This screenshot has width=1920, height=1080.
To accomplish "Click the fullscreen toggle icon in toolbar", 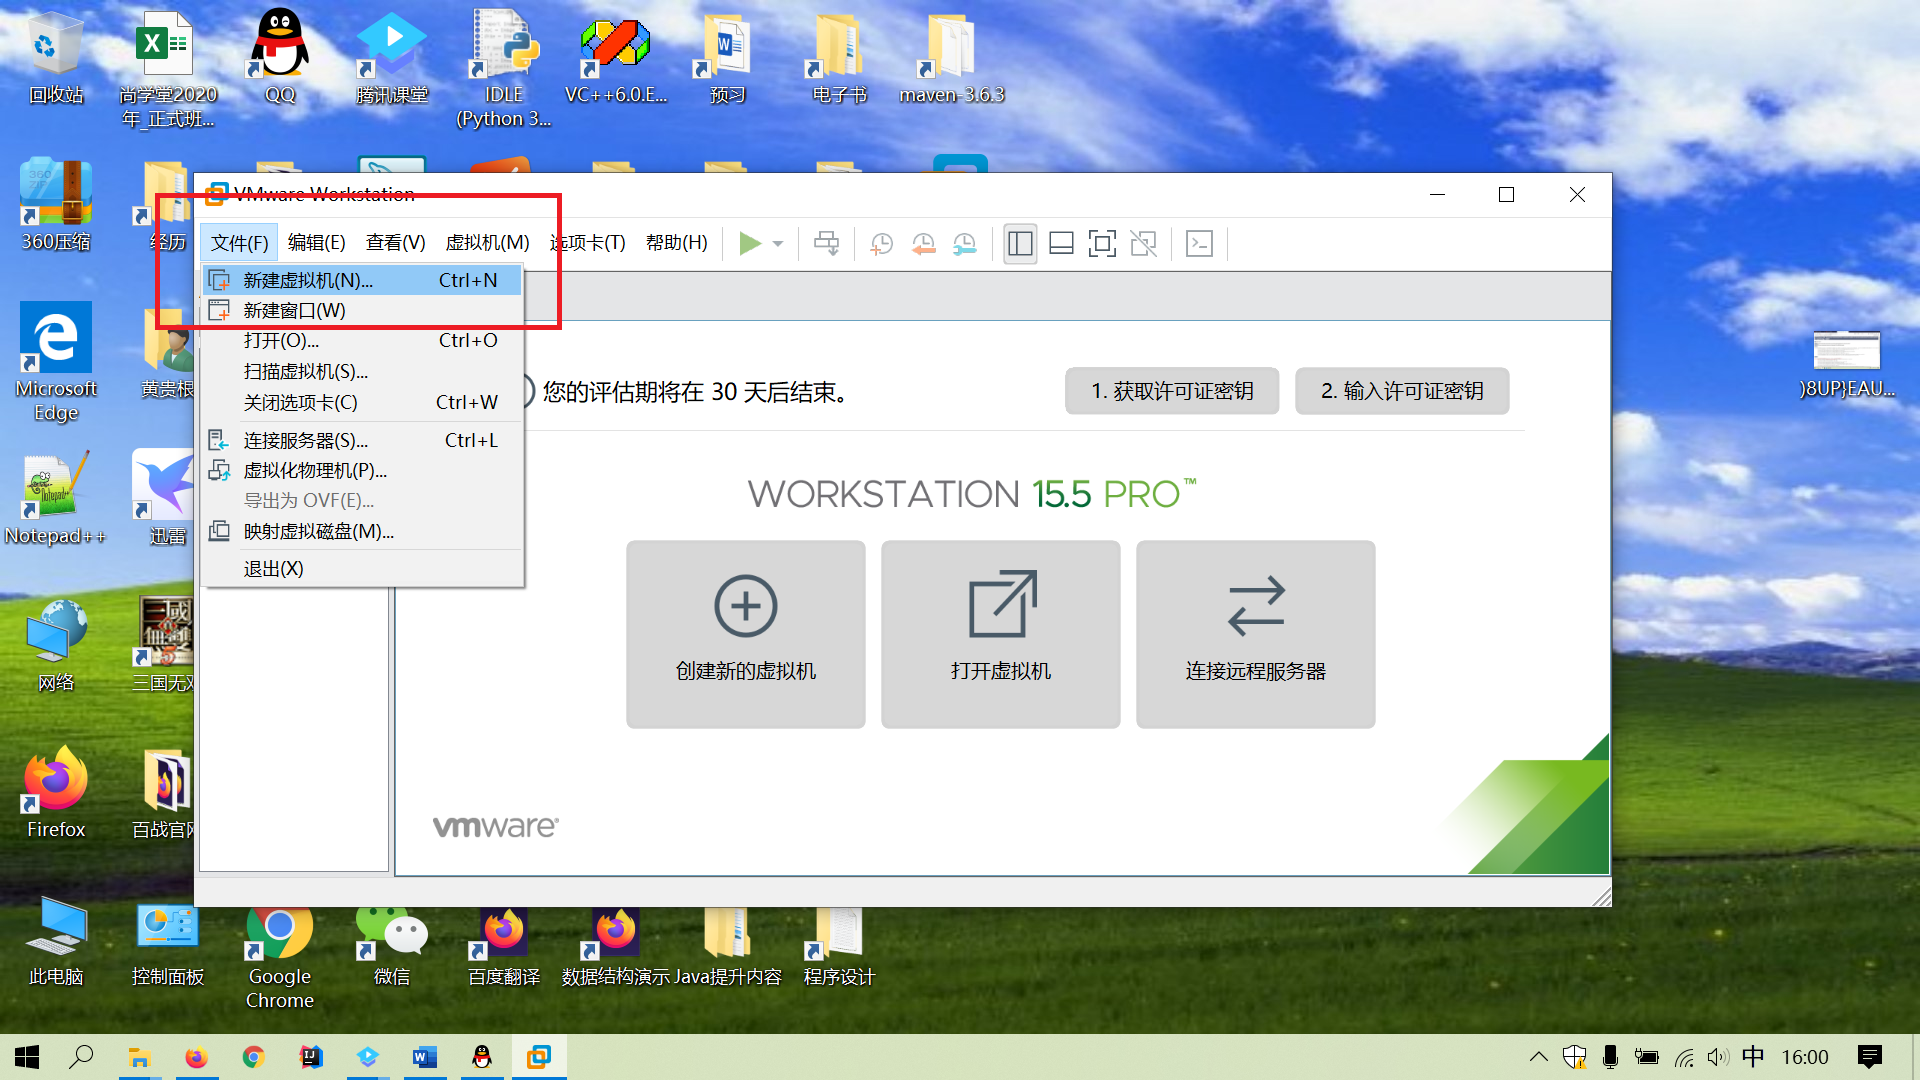I will tap(1102, 243).
